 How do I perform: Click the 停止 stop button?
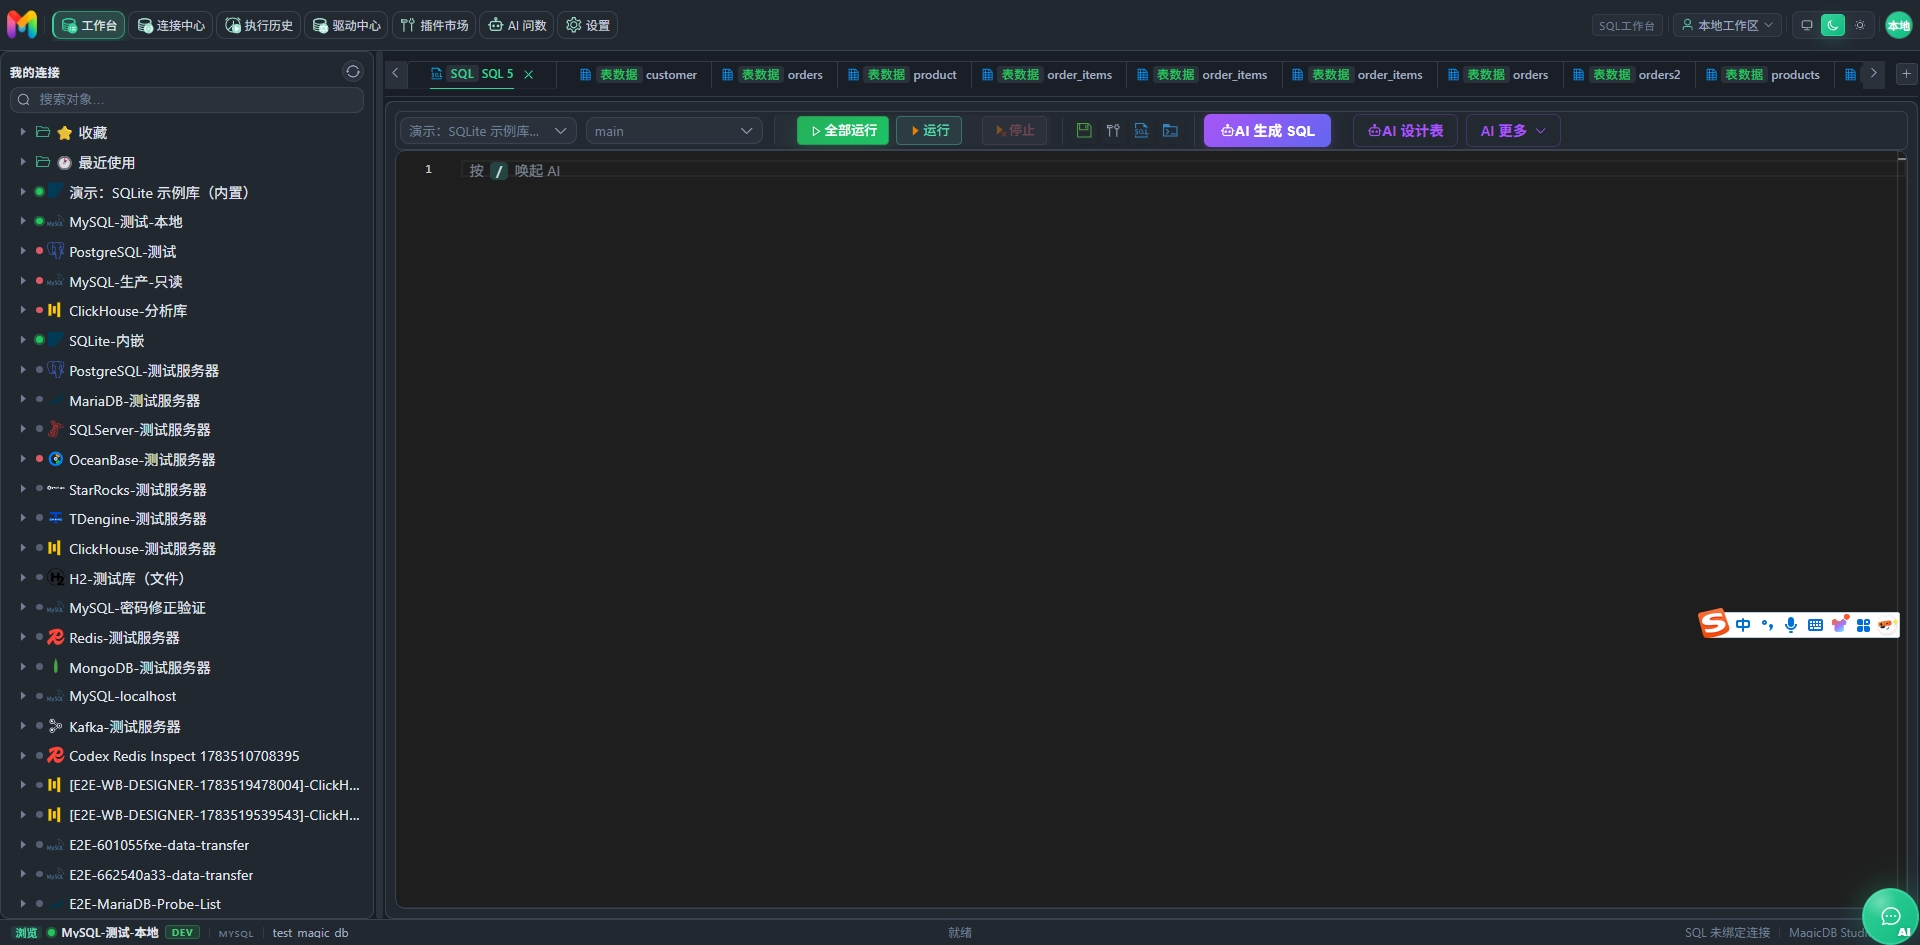pyautogui.click(x=1015, y=131)
